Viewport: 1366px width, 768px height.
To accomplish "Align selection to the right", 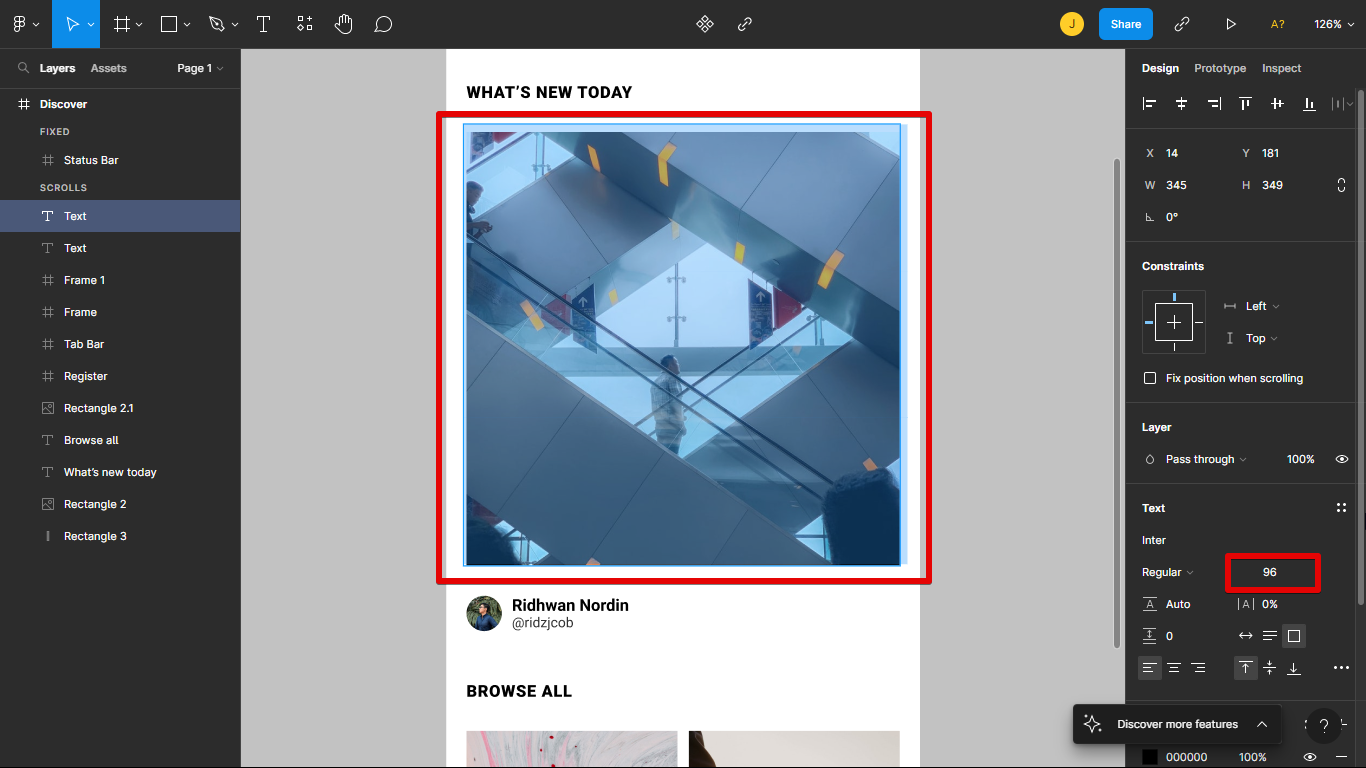I will pyautogui.click(x=1214, y=103).
